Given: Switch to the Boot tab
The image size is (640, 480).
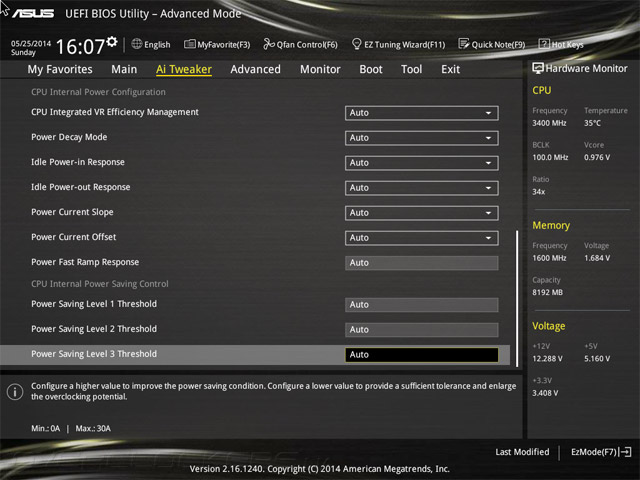Looking at the screenshot, I should coord(371,69).
